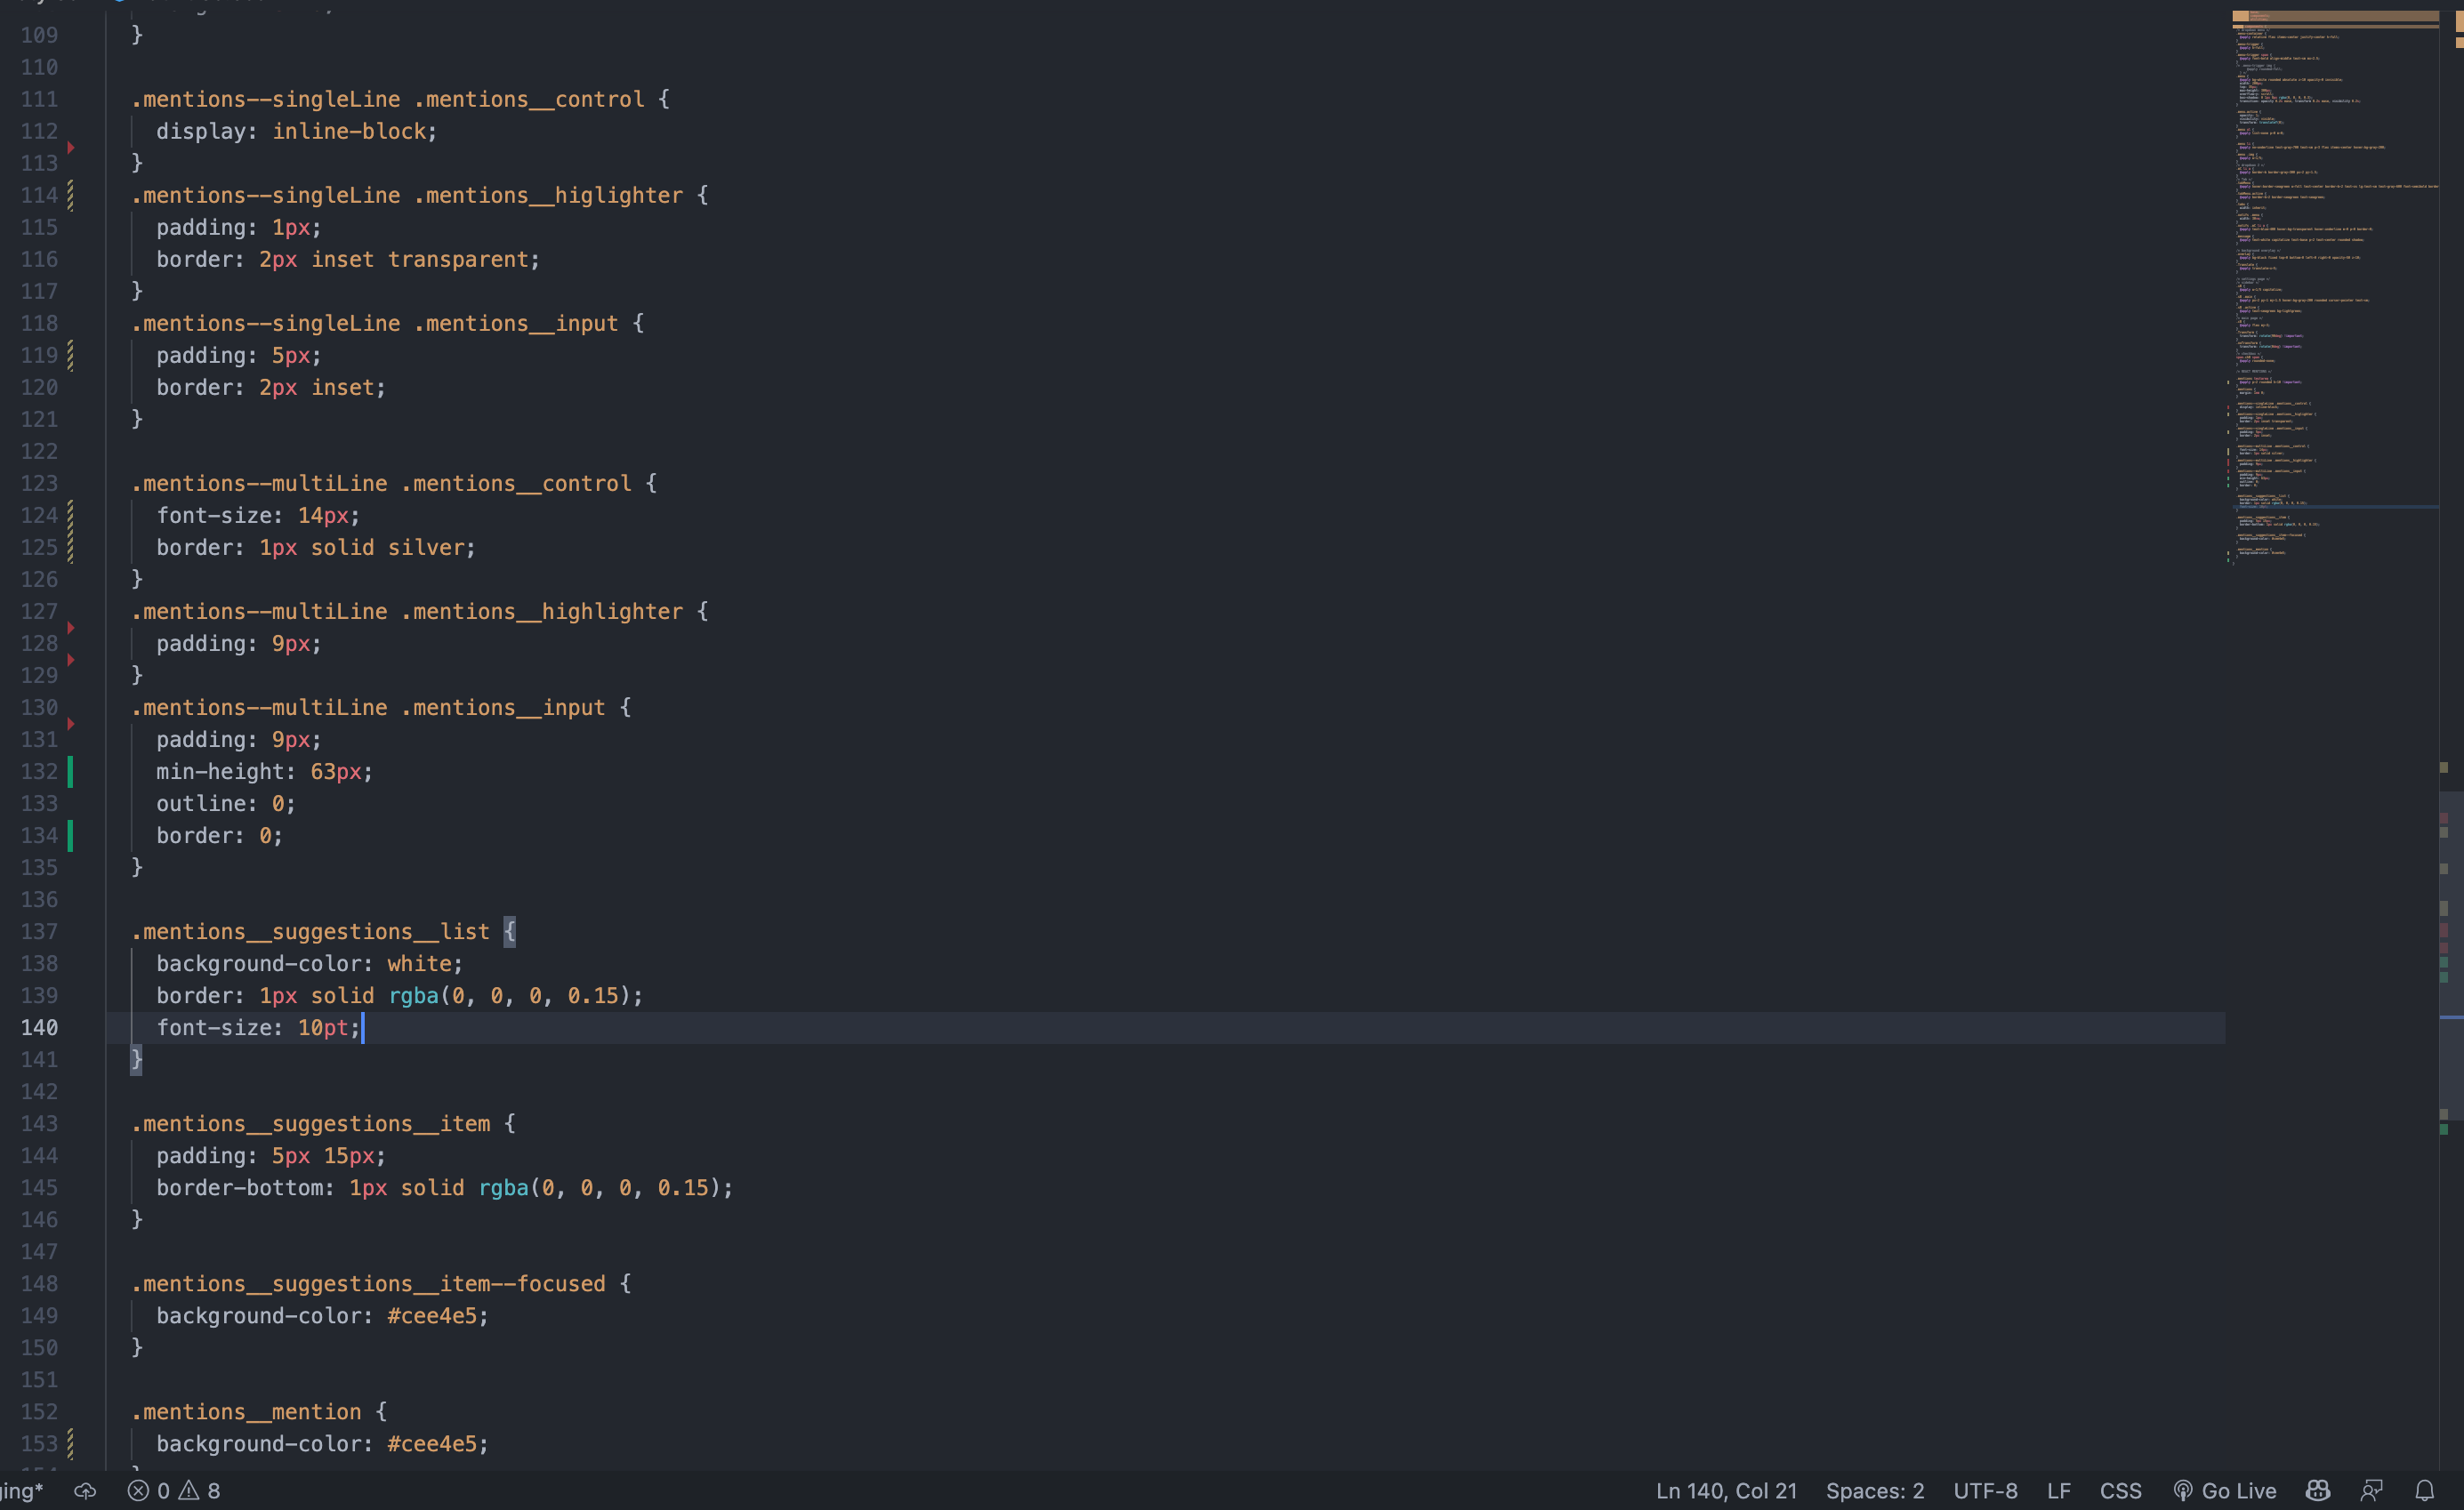Viewport: 2464px width, 1510px height.
Task: Open line-ending selector labeled LF
Action: click(2061, 1490)
